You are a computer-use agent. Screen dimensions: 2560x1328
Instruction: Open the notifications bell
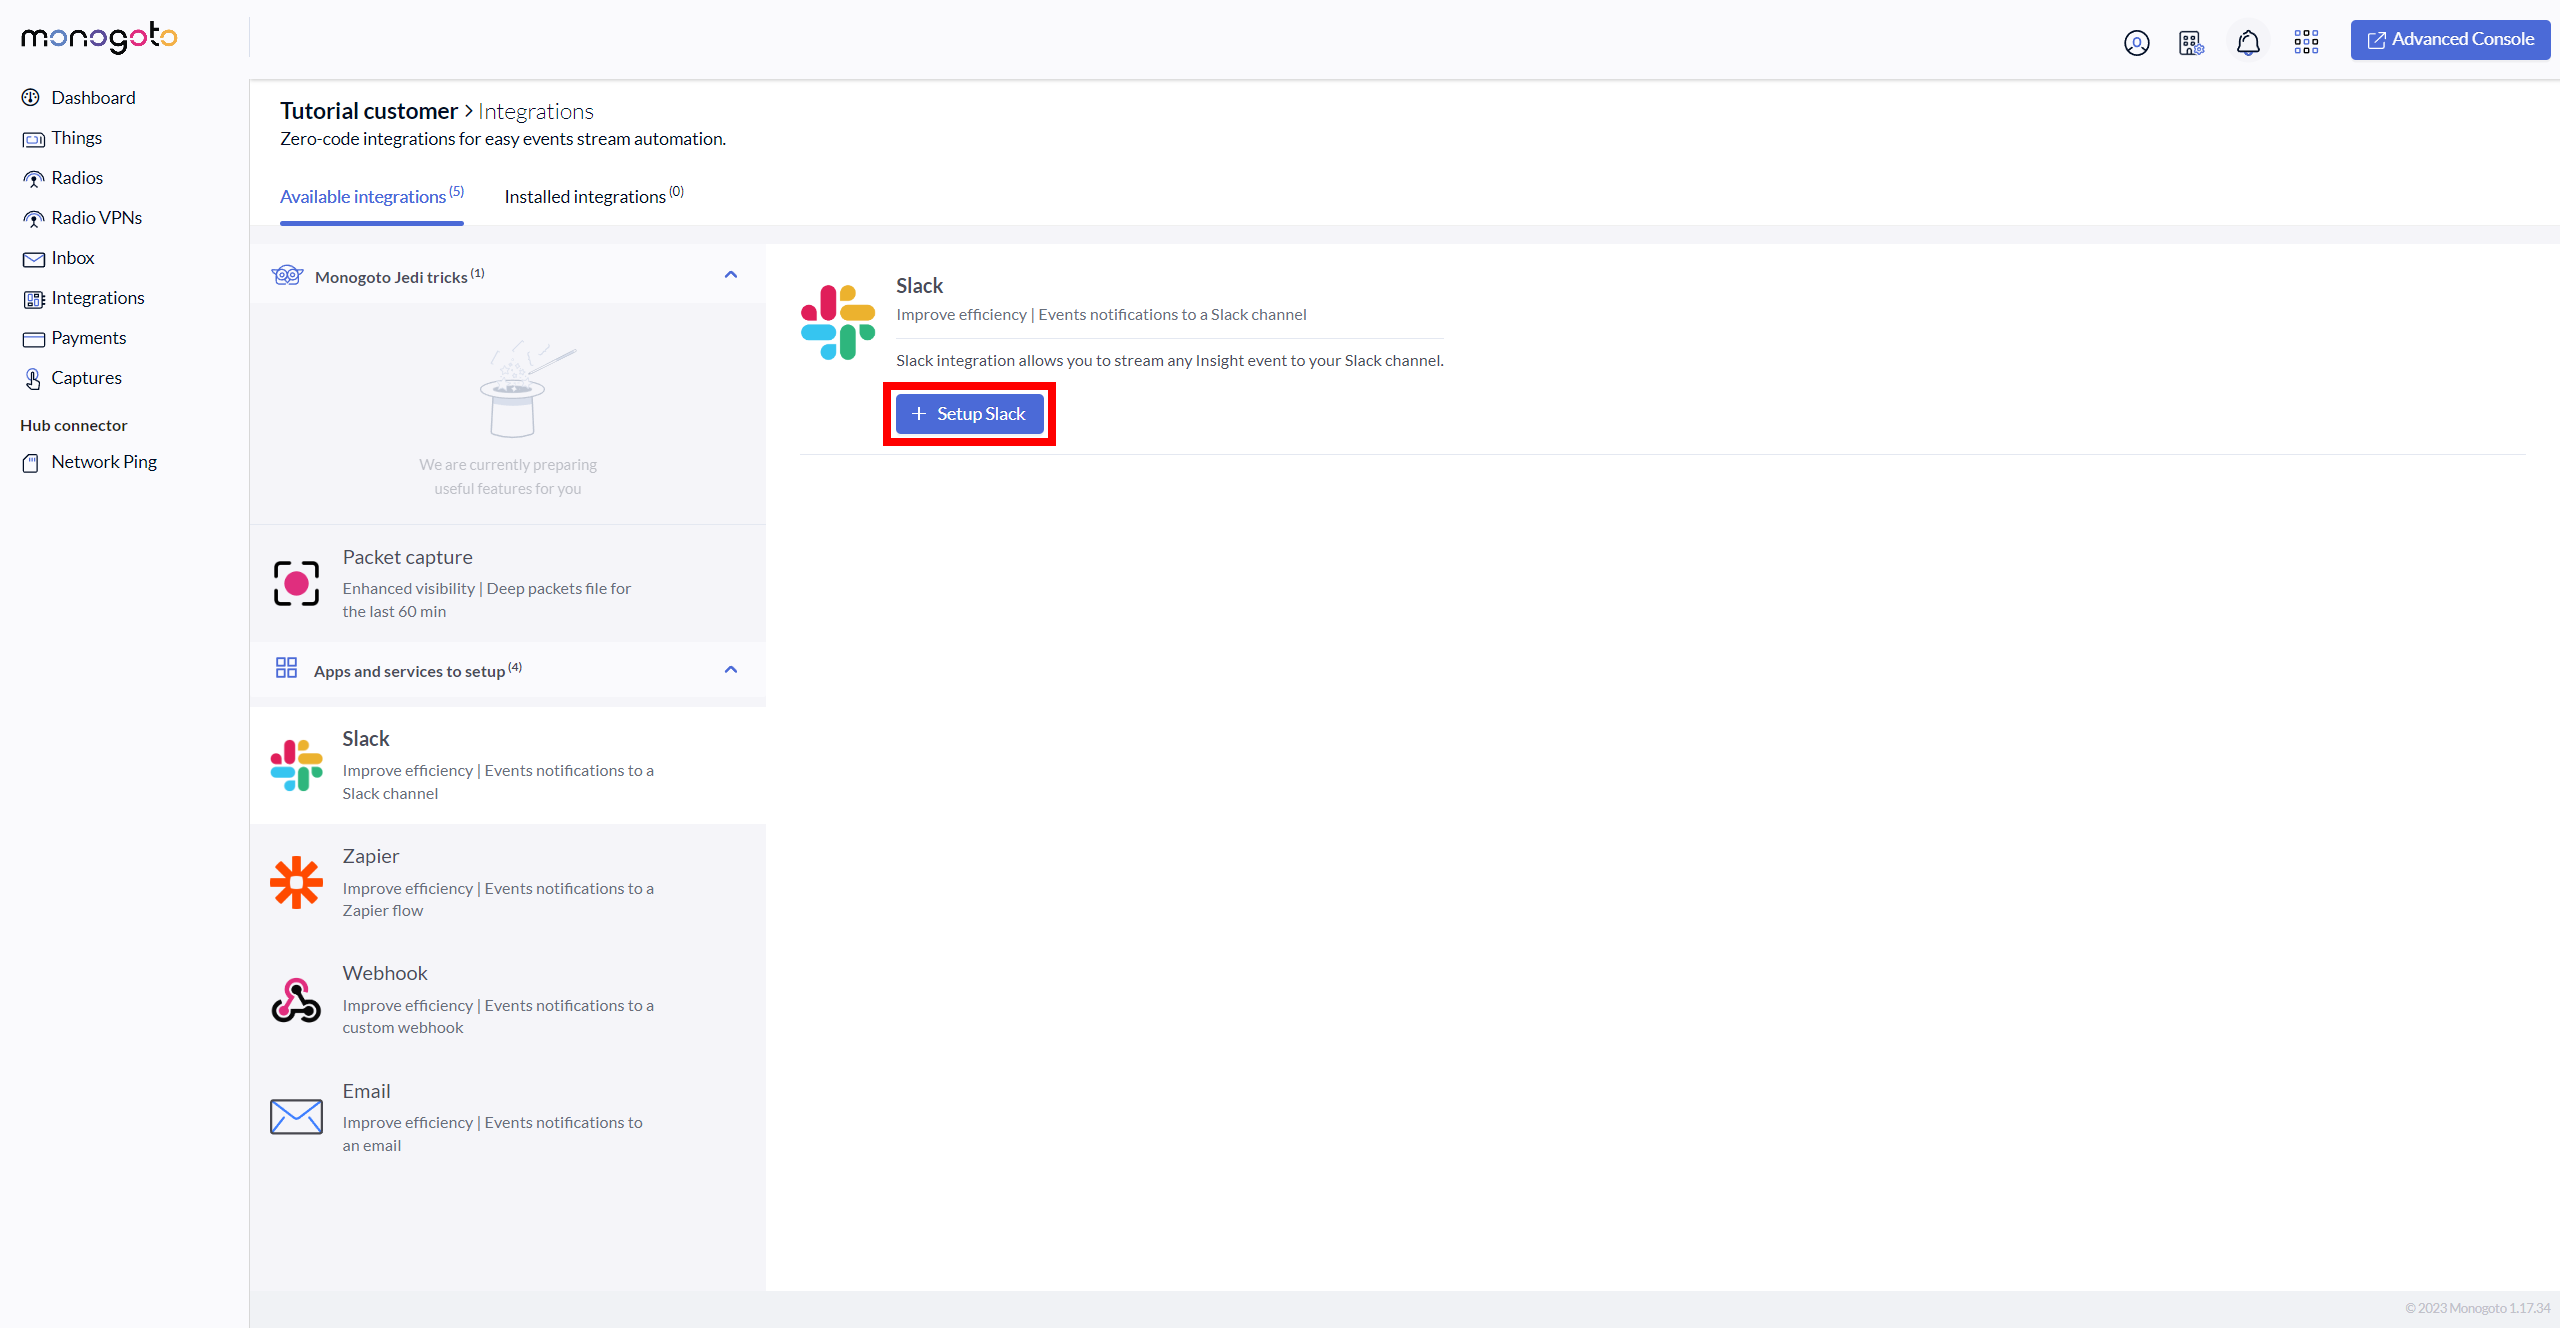2248,43
